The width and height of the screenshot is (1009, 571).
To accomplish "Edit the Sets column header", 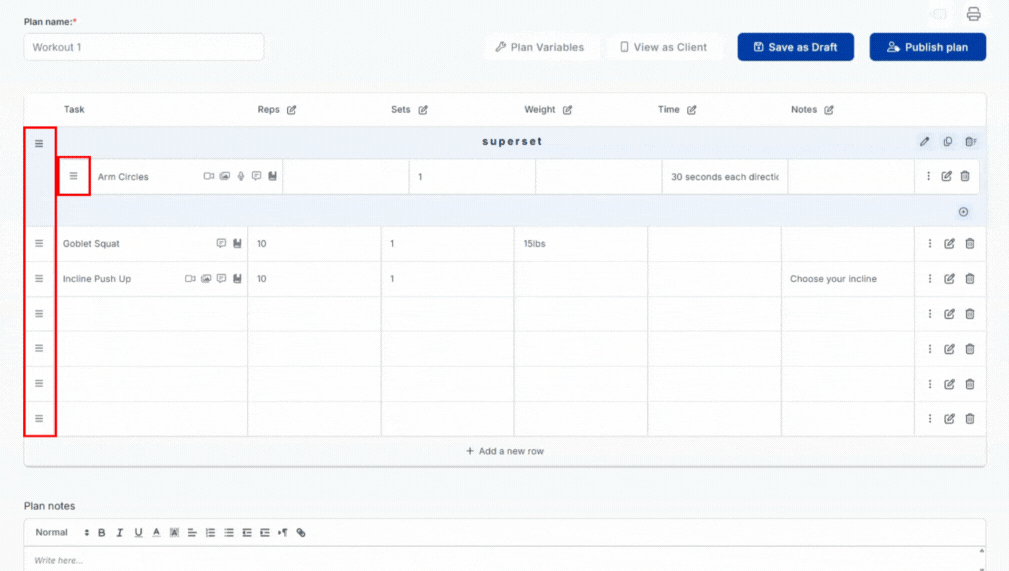I will (423, 110).
